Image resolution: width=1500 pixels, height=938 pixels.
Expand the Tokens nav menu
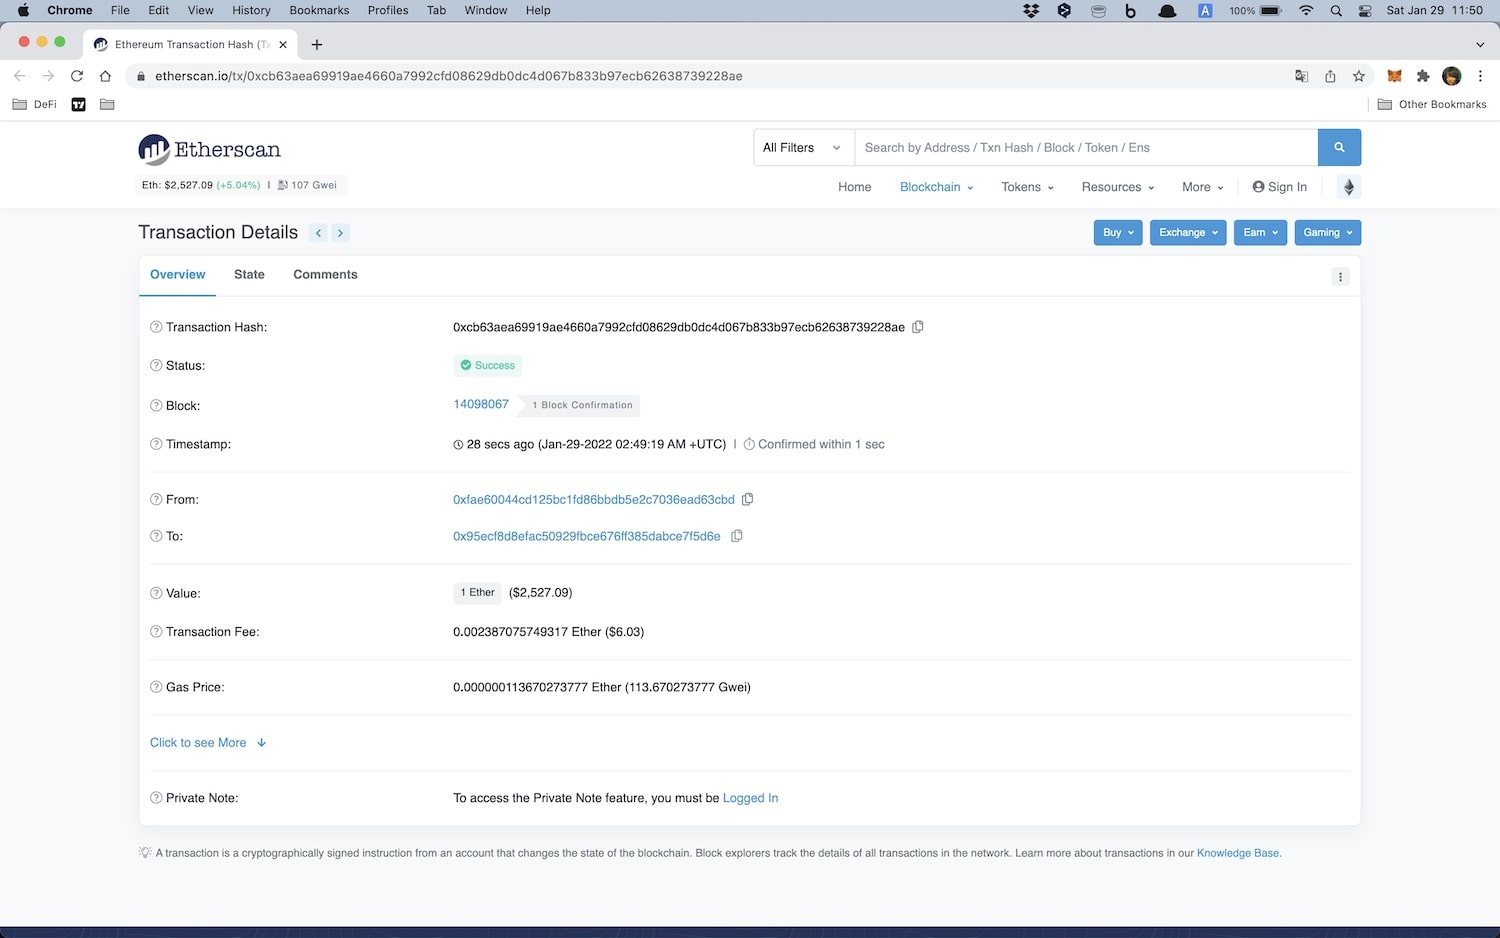click(x=1027, y=187)
